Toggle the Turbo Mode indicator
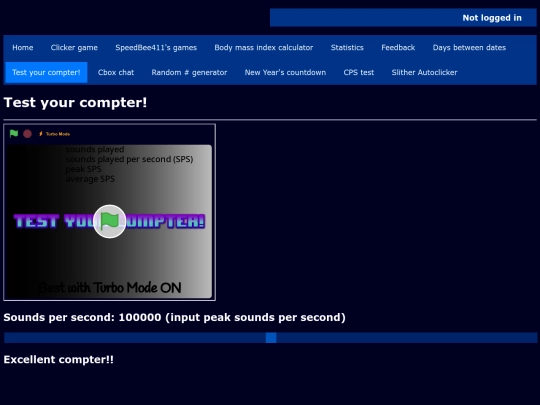The image size is (540, 405). 54,134
